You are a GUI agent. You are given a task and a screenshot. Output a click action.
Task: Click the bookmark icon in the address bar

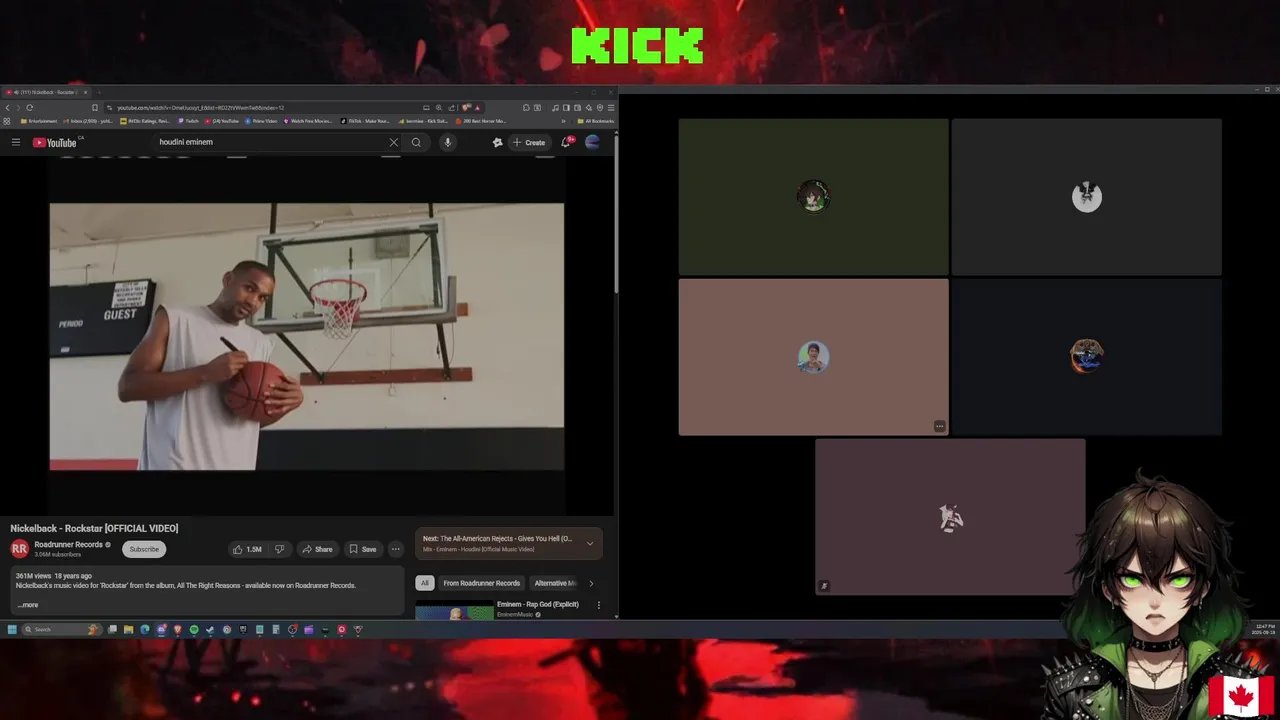[x=95, y=107]
